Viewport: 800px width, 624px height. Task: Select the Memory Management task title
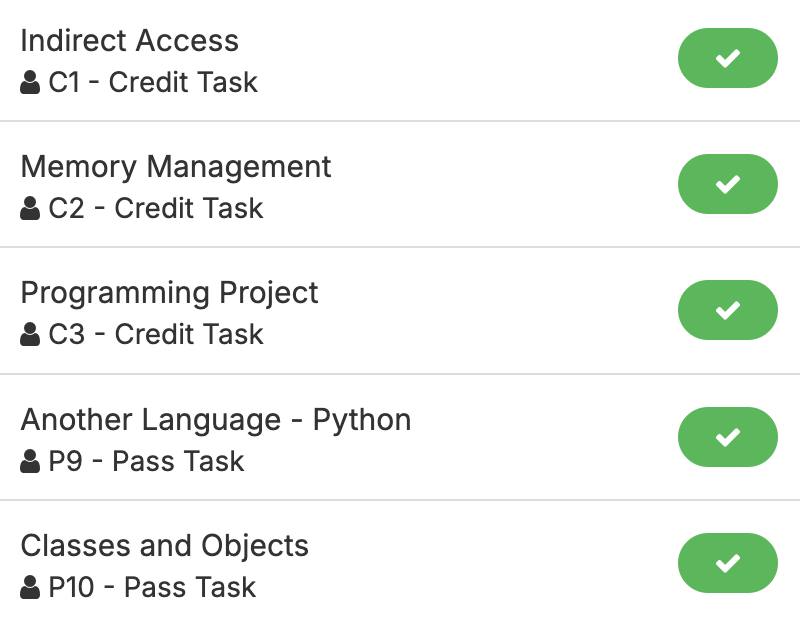(175, 167)
